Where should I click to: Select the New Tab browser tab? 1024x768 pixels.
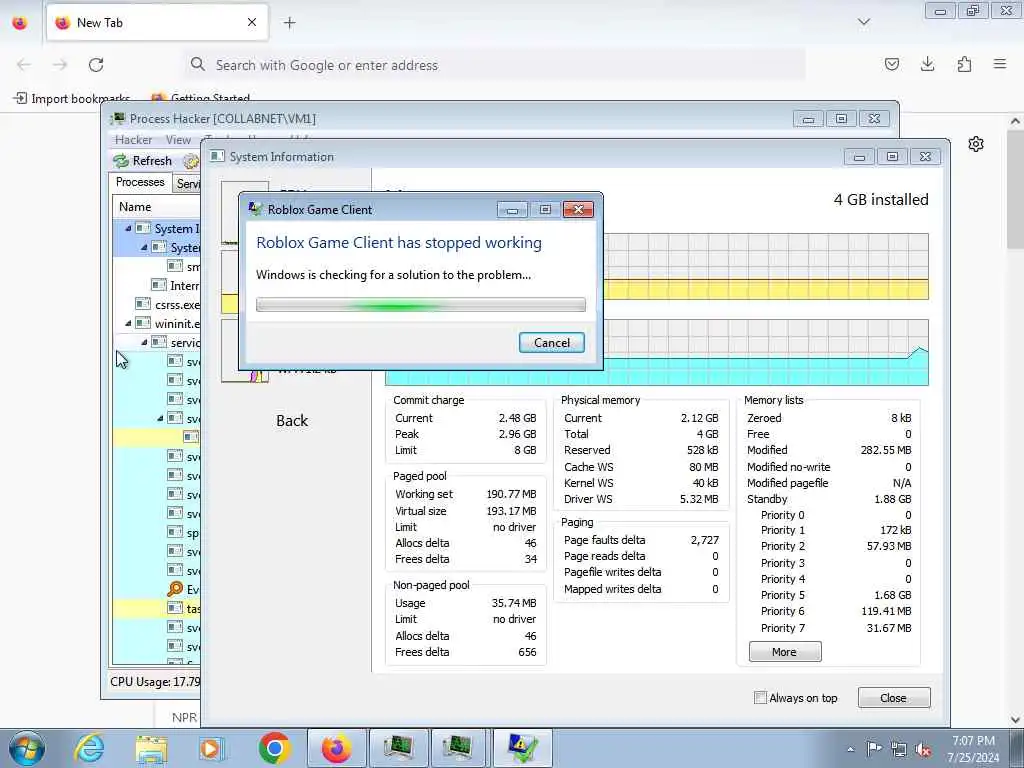157,23
